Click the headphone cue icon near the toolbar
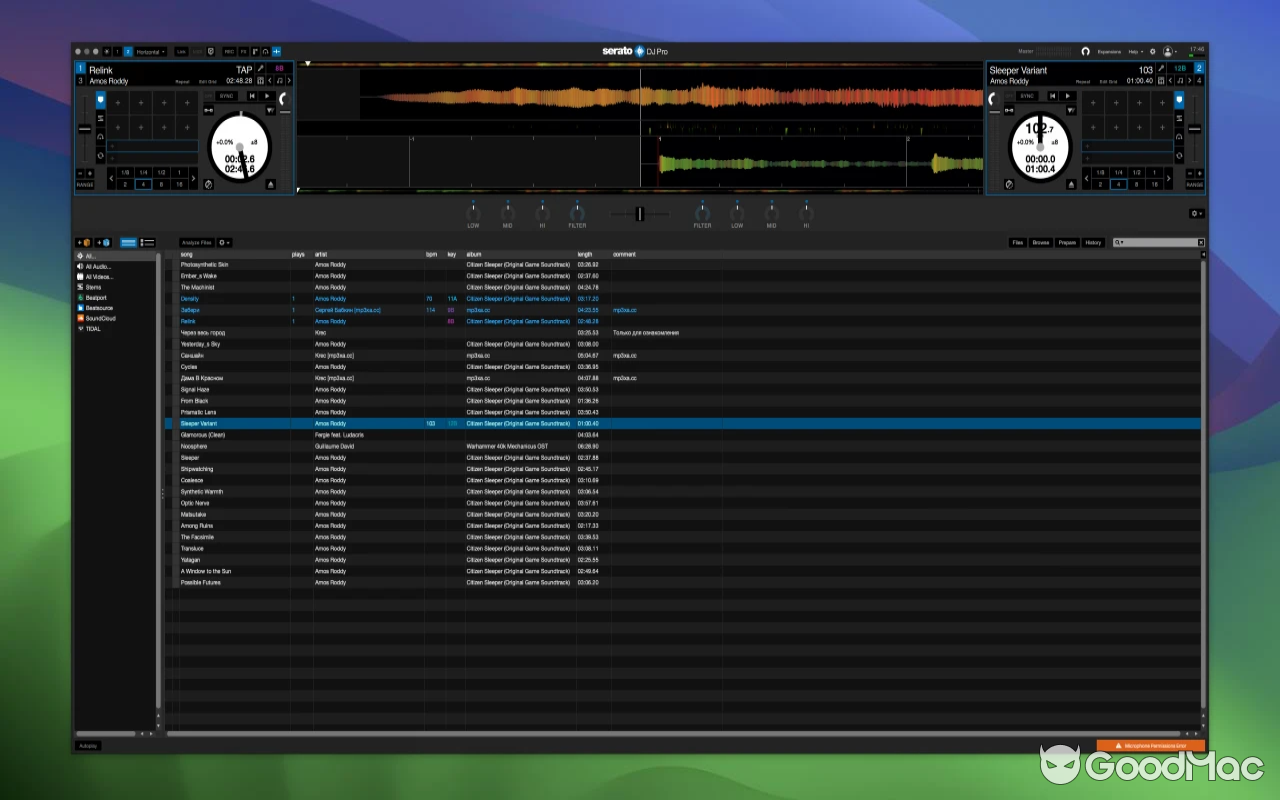This screenshot has height=800, width=1280. pyautogui.click(x=264, y=51)
